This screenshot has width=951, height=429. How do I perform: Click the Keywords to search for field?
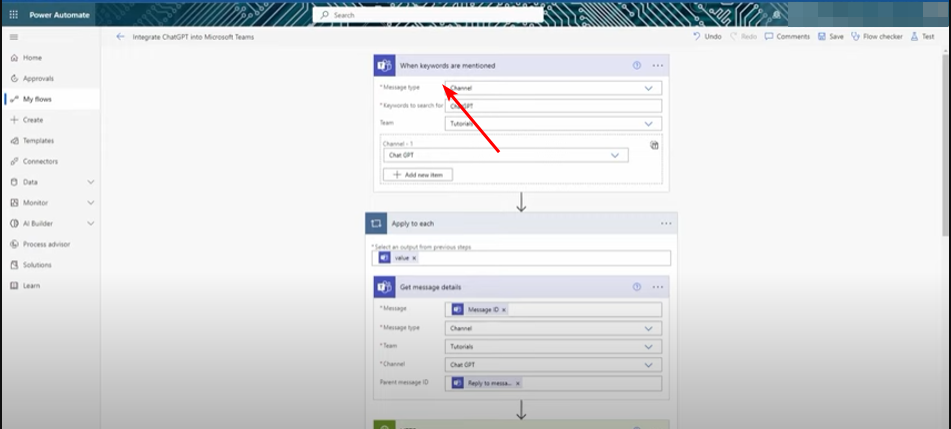click(x=553, y=106)
